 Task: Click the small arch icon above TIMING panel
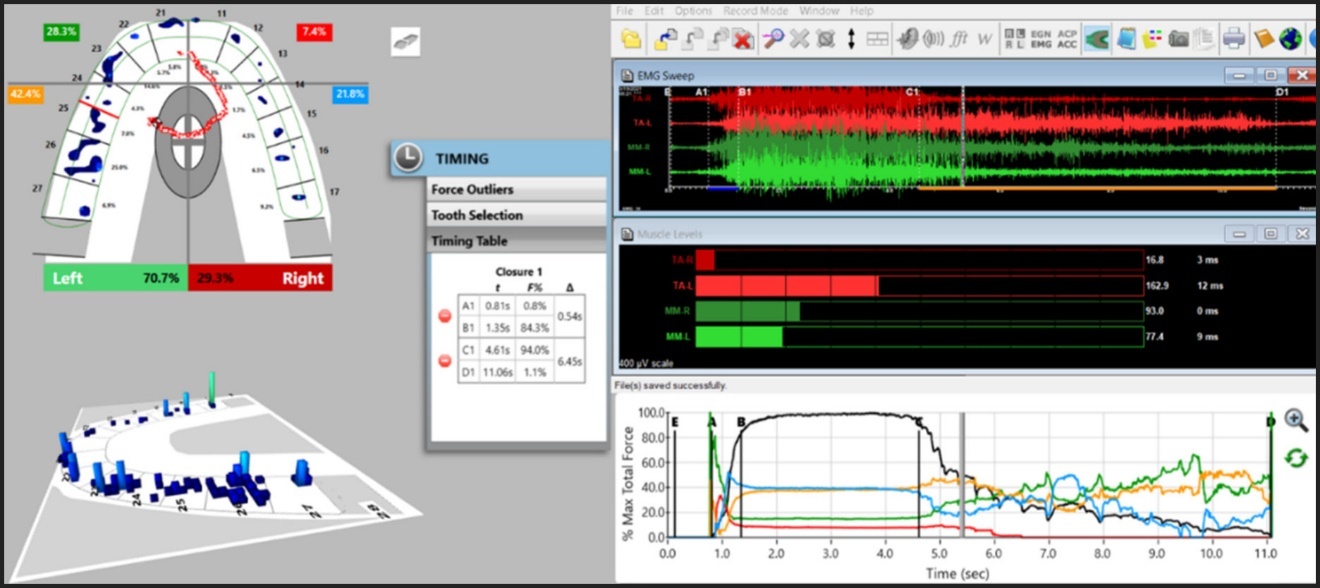click(x=405, y=41)
